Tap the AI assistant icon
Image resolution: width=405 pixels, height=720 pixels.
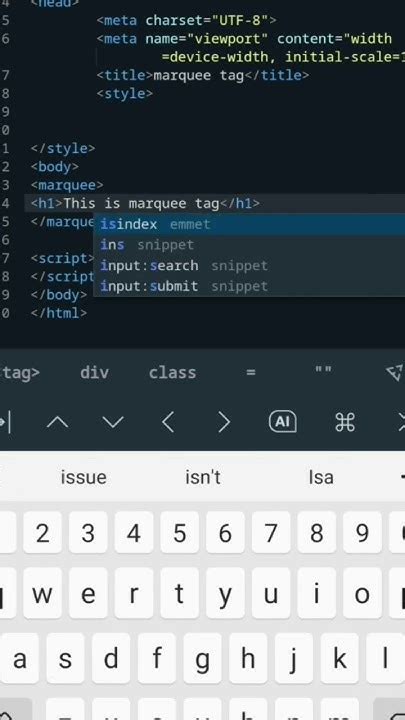pyautogui.click(x=282, y=422)
